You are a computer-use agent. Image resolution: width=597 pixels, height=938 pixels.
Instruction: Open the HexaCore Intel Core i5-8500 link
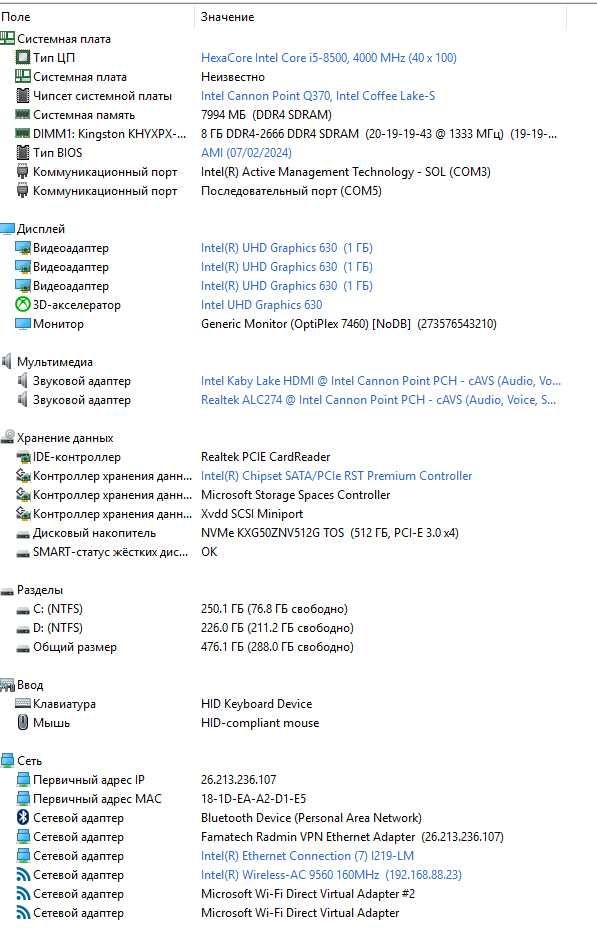[x=328, y=57]
